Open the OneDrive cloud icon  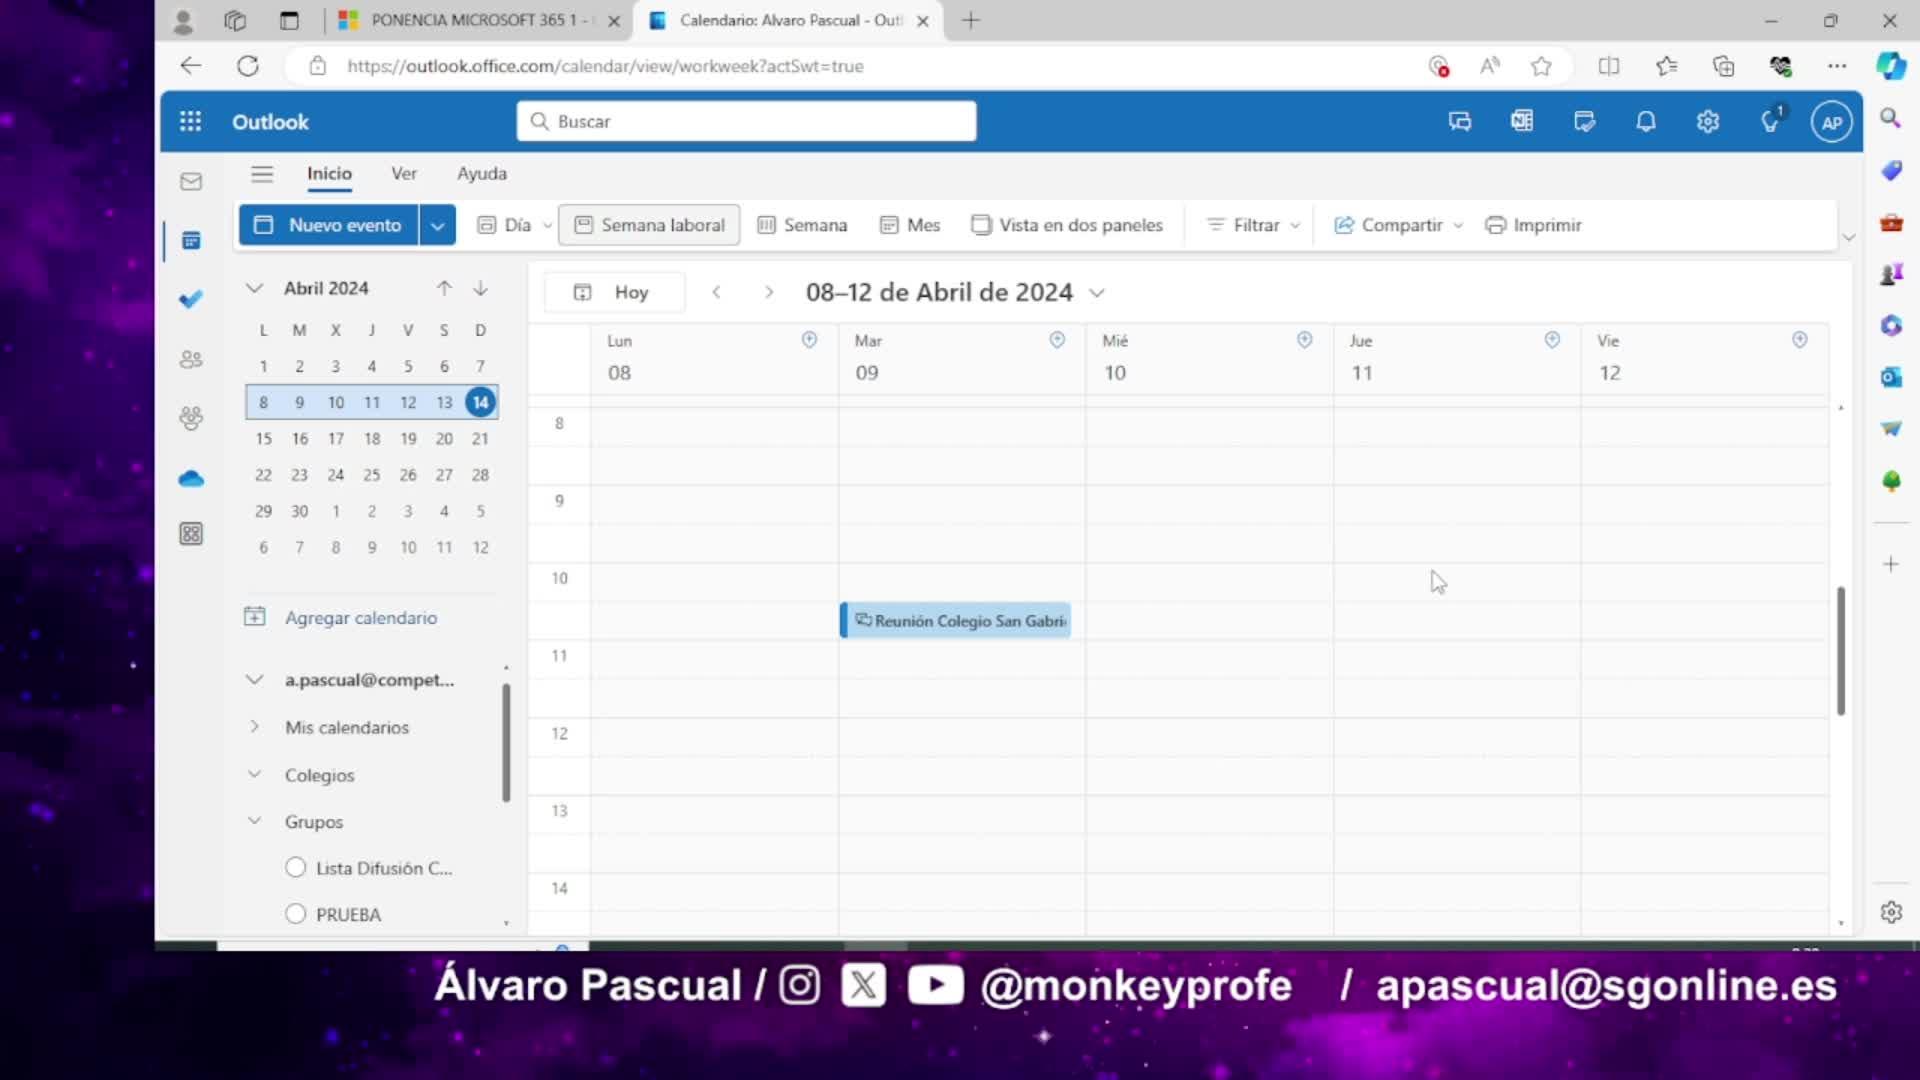click(x=191, y=479)
